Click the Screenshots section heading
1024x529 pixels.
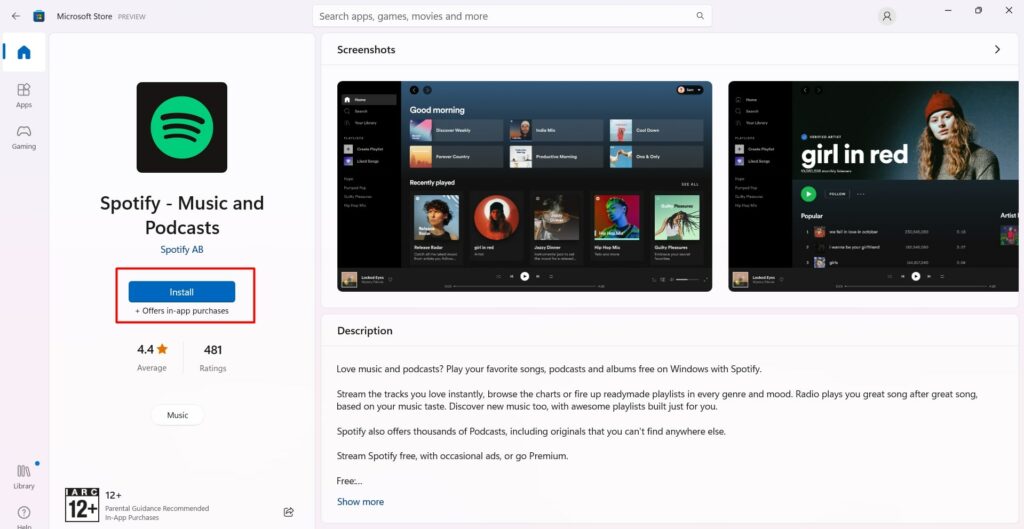pyautogui.click(x=366, y=50)
